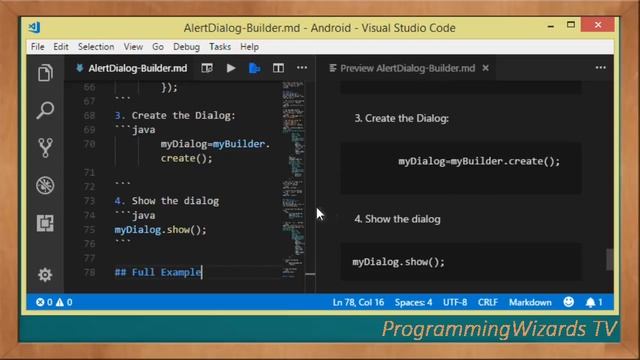Click '4. Show the dialog' in preview

397,219
